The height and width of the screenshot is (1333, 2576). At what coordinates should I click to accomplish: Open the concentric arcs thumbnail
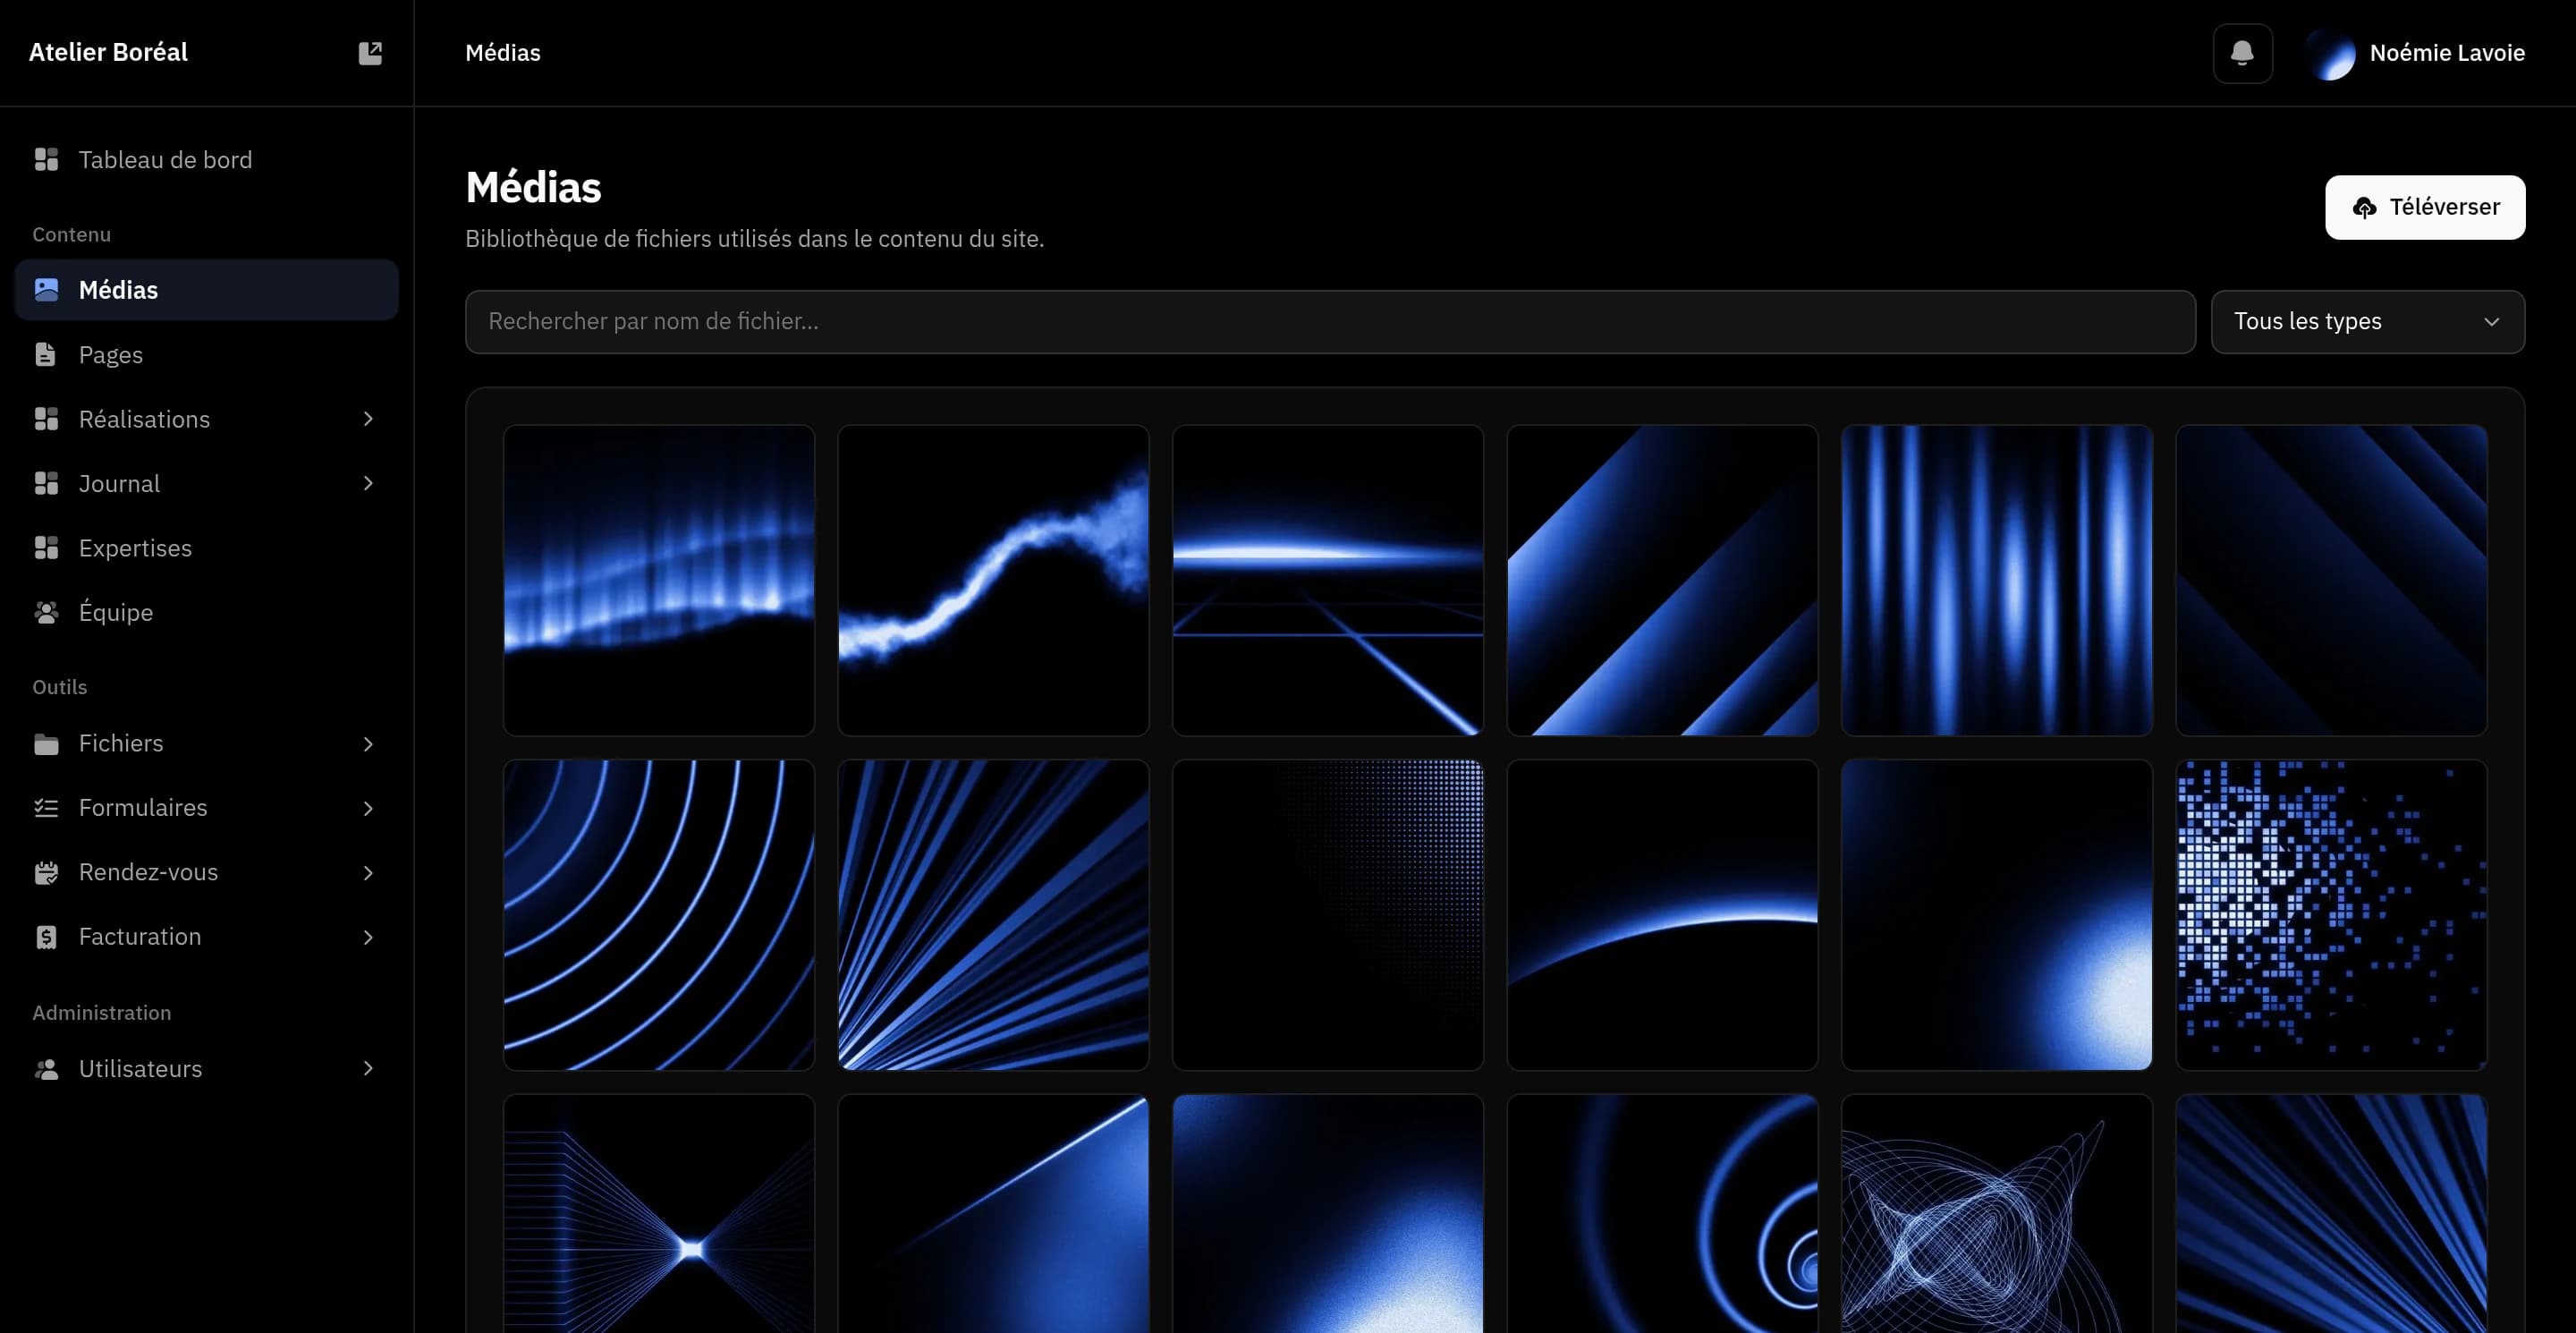point(659,915)
